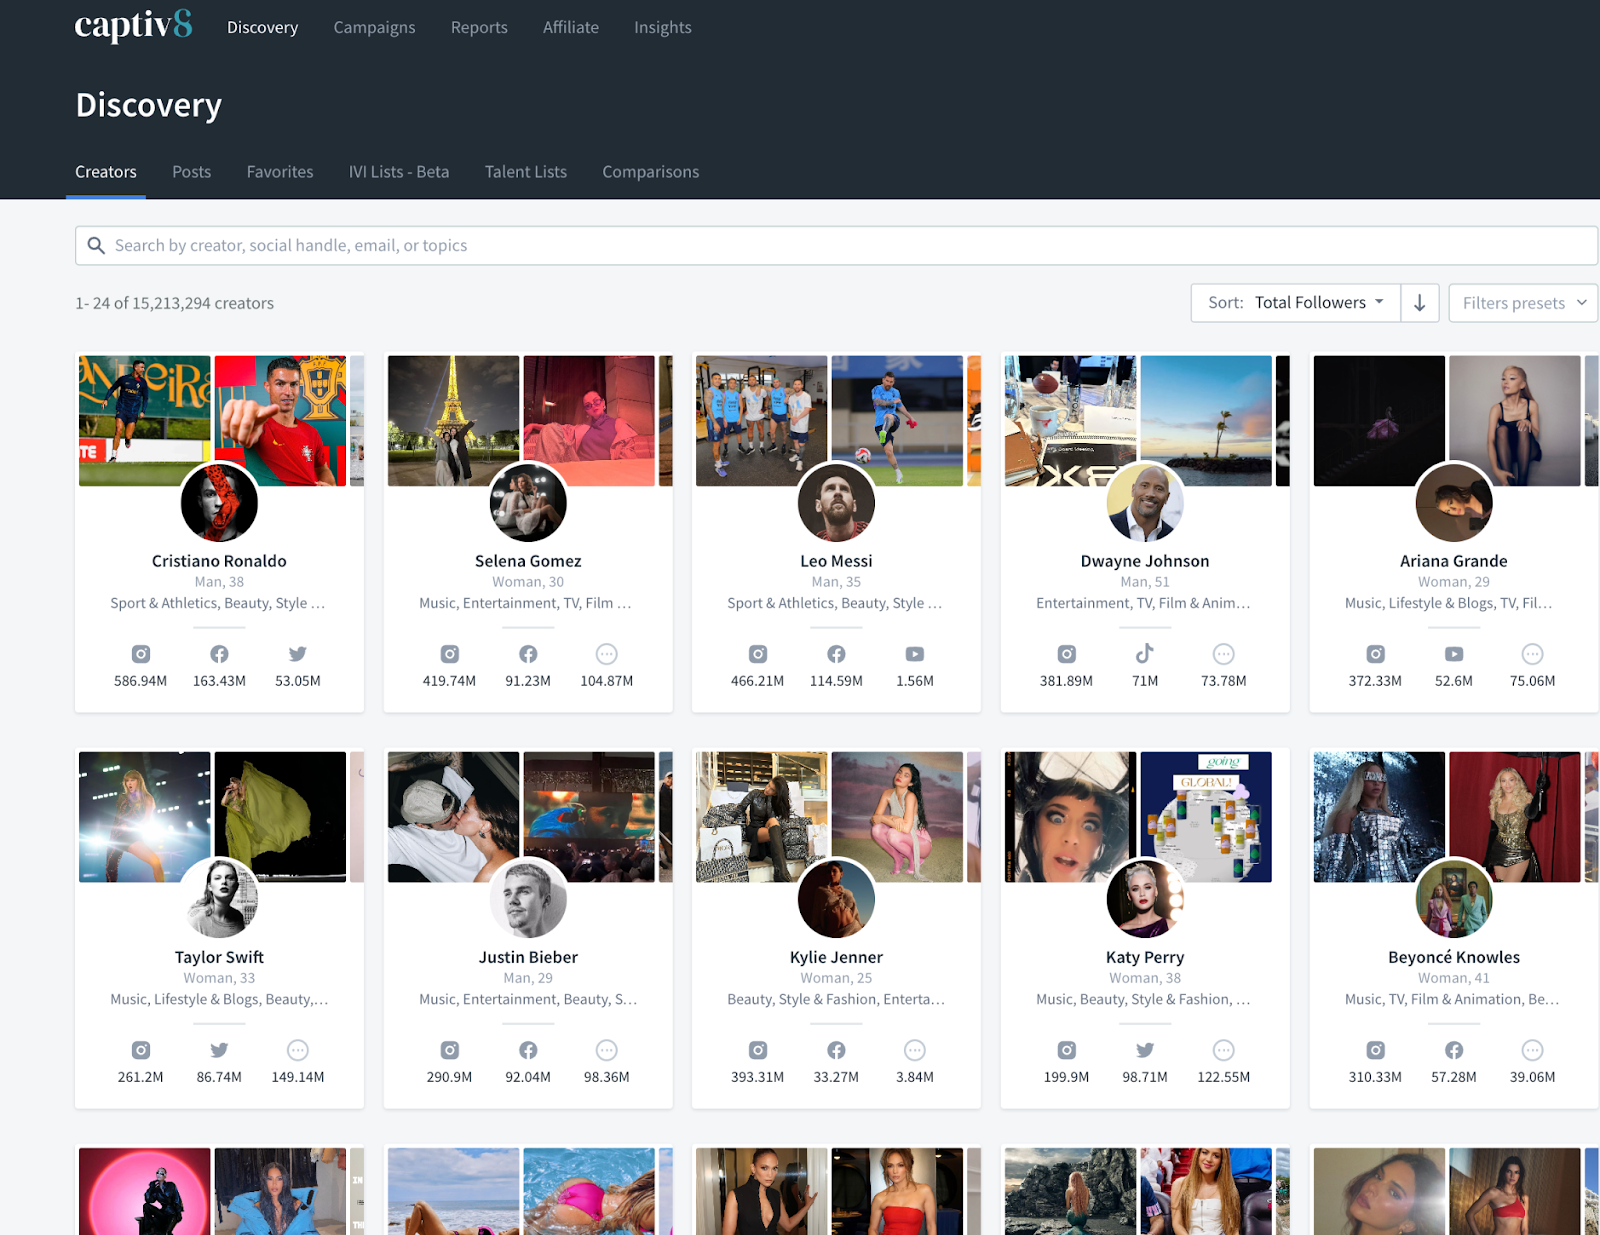Open Cristiano Ronaldo's profile name link
The height and width of the screenshot is (1235, 1600).
(219, 561)
